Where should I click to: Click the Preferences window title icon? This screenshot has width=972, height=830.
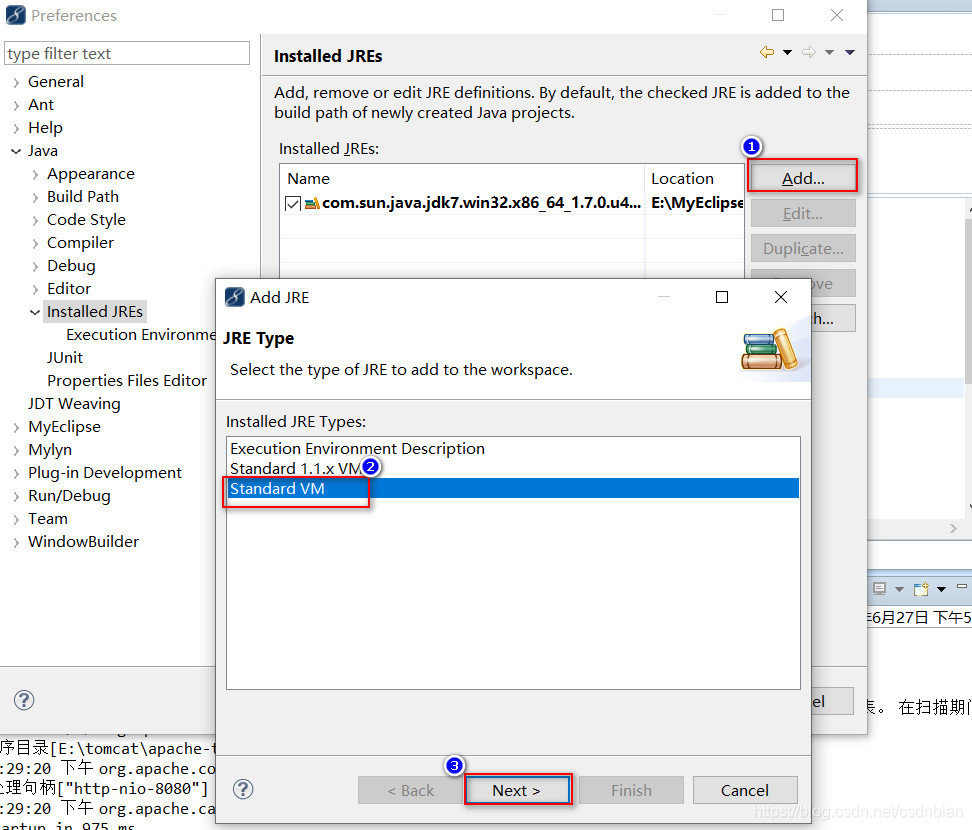point(15,15)
